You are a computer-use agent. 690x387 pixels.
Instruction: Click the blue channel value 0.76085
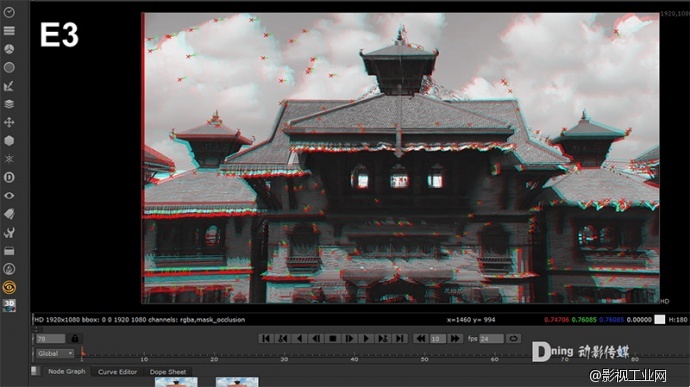click(611, 320)
